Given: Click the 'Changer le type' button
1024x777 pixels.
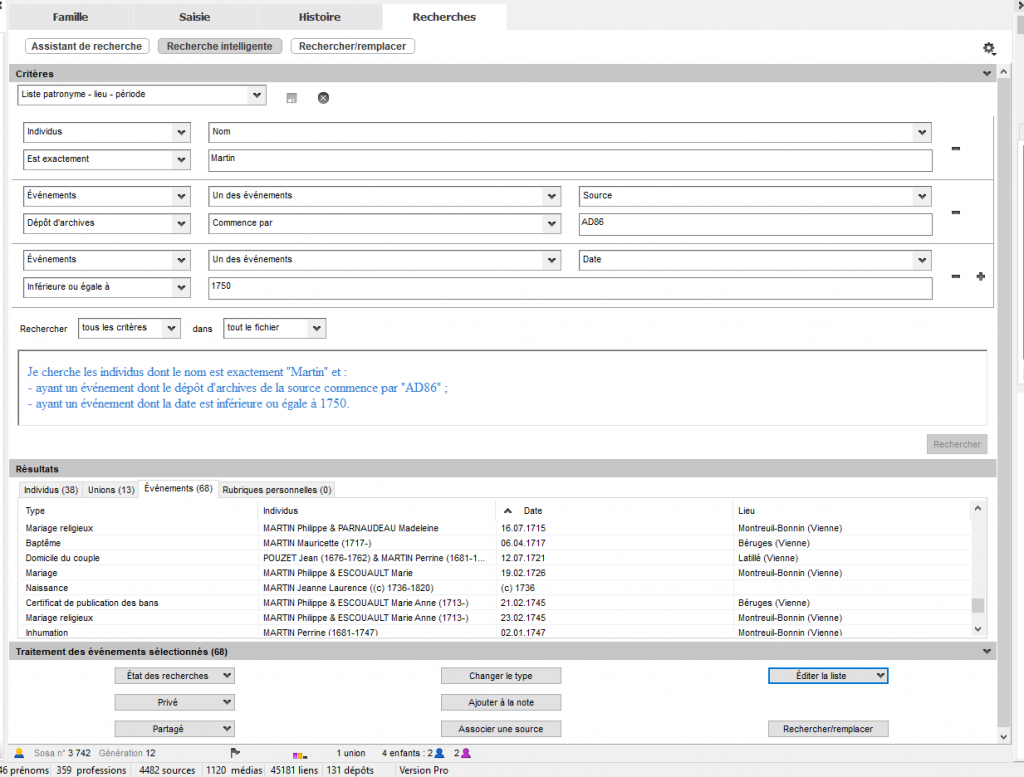Looking at the screenshot, I should [x=501, y=676].
